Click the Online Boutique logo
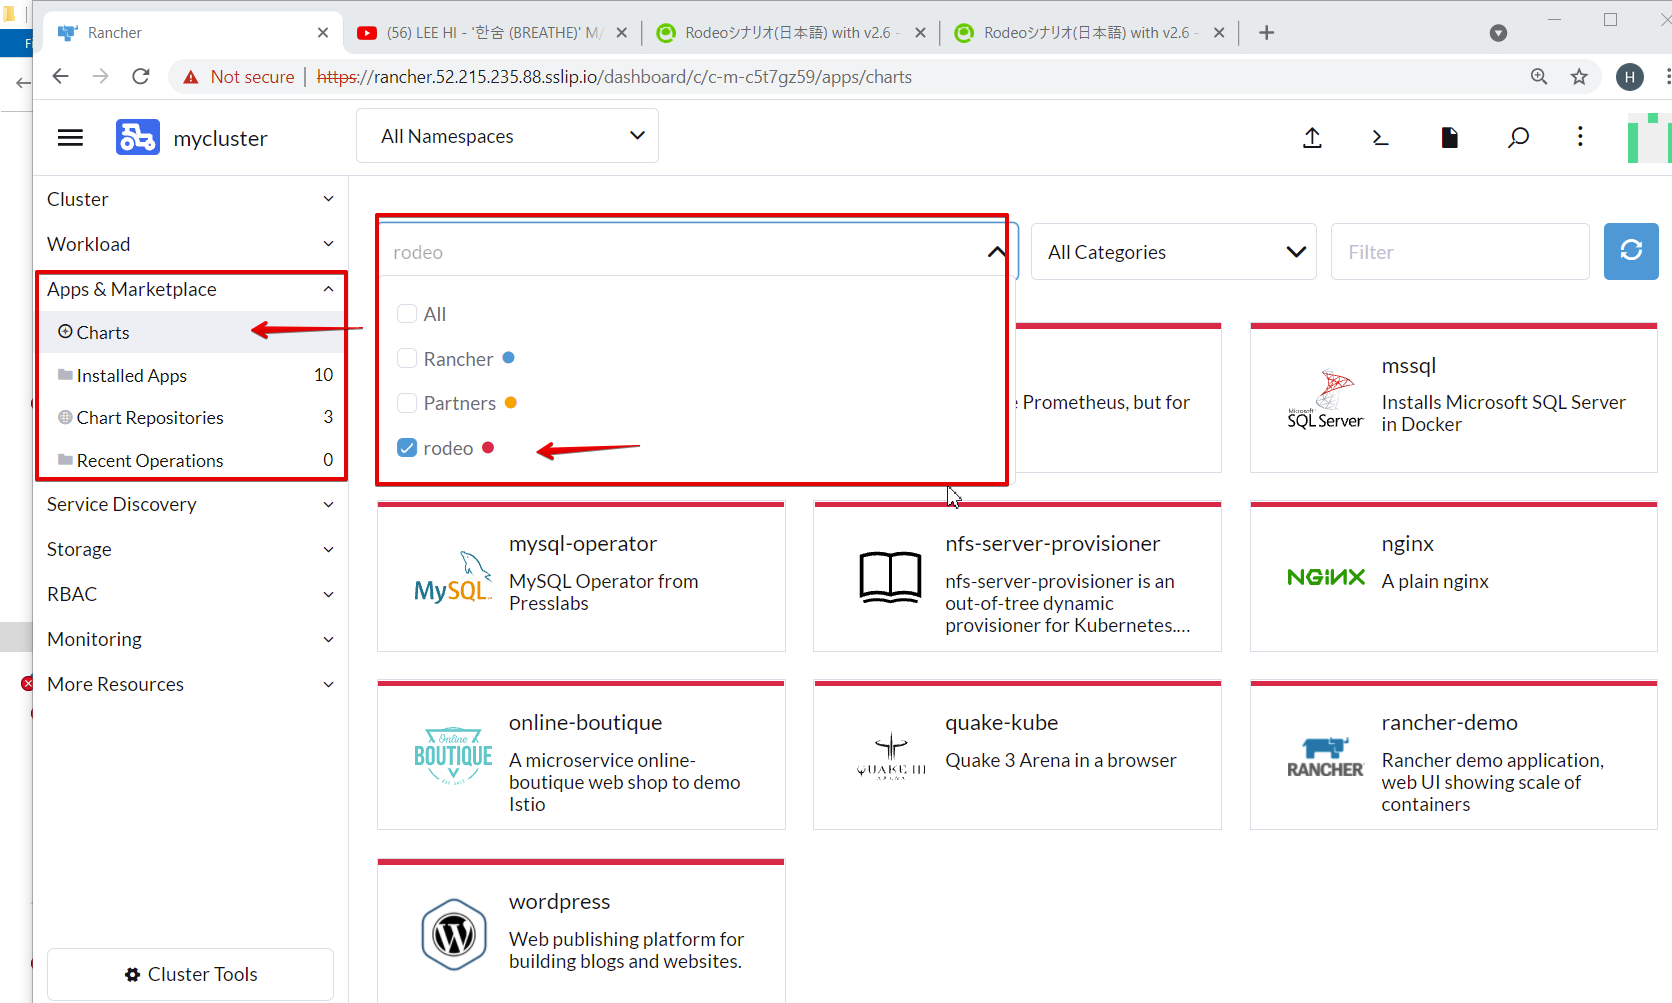1672x1003 pixels. [x=453, y=755]
